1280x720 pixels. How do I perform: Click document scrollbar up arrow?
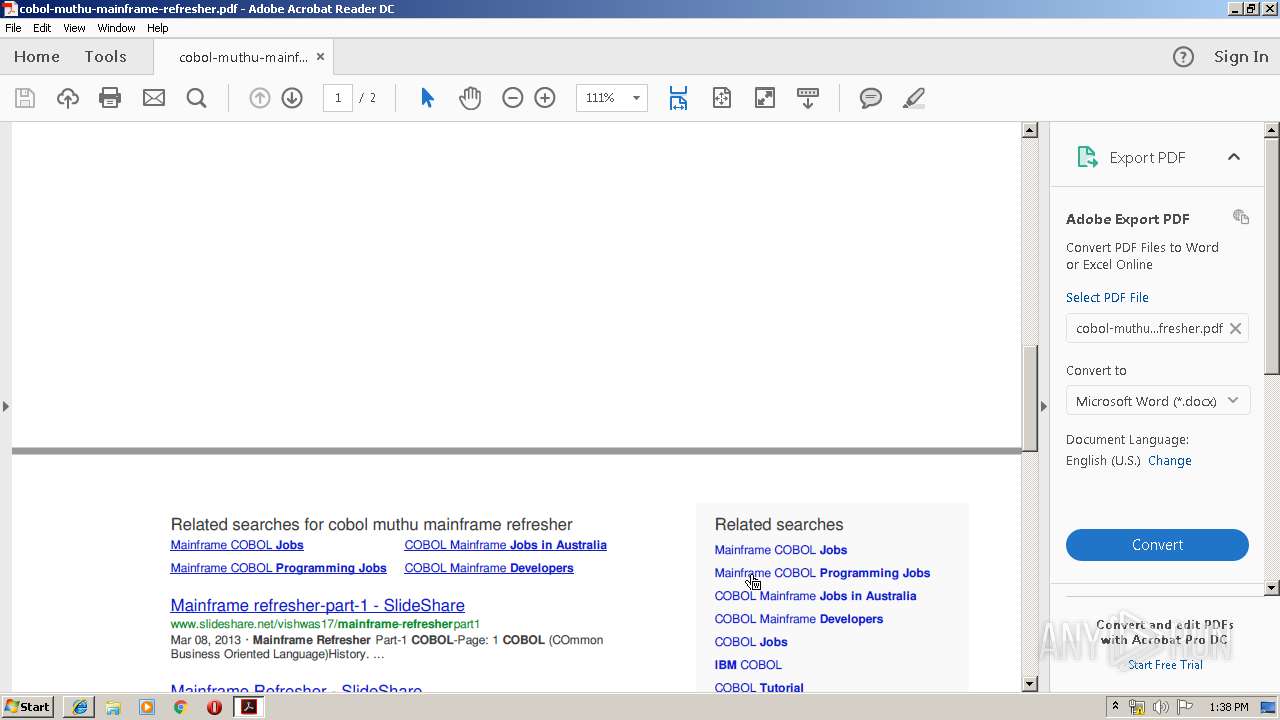tap(1030, 130)
